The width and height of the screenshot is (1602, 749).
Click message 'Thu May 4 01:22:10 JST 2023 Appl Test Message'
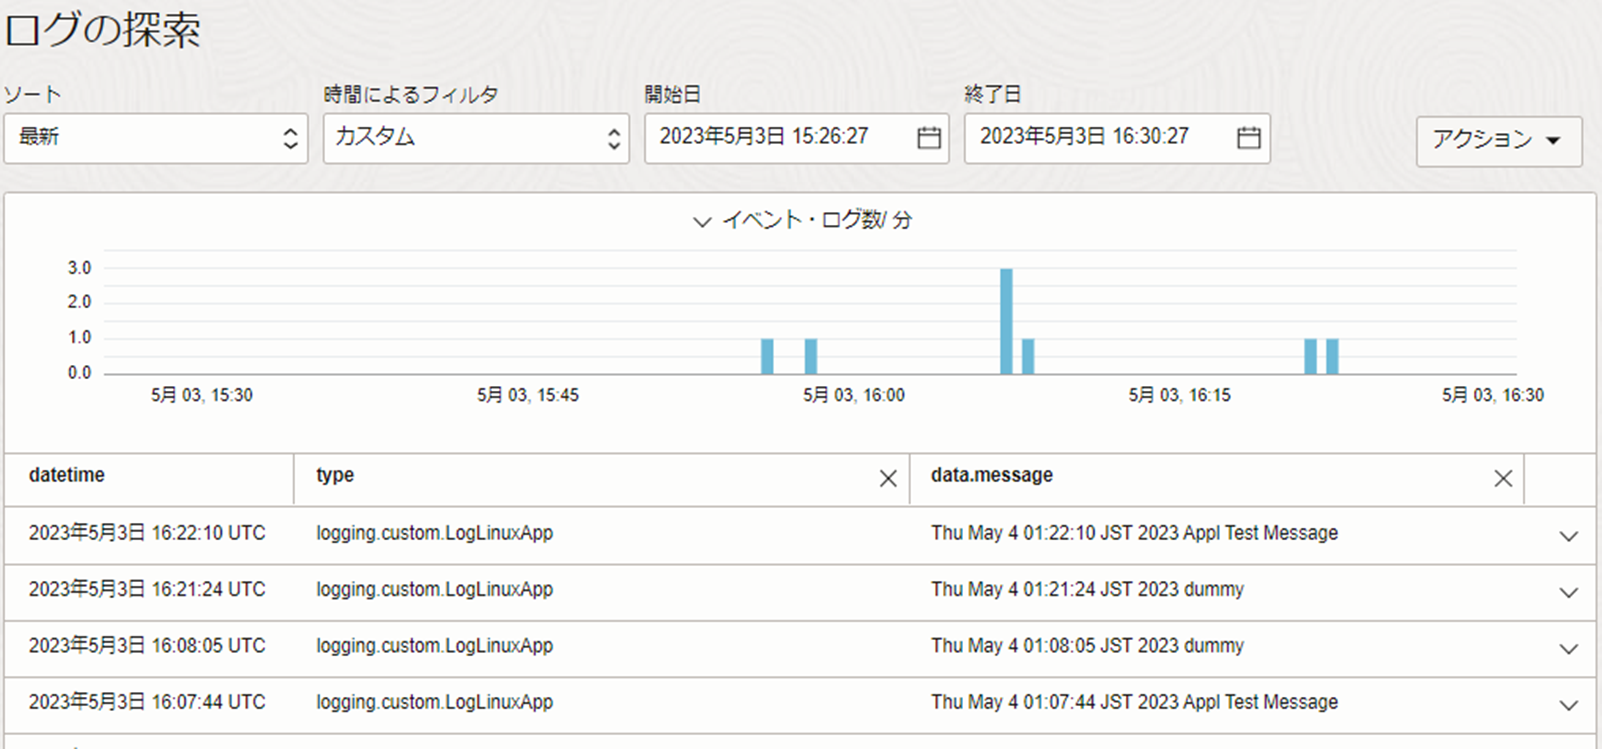pyautogui.click(x=1134, y=533)
